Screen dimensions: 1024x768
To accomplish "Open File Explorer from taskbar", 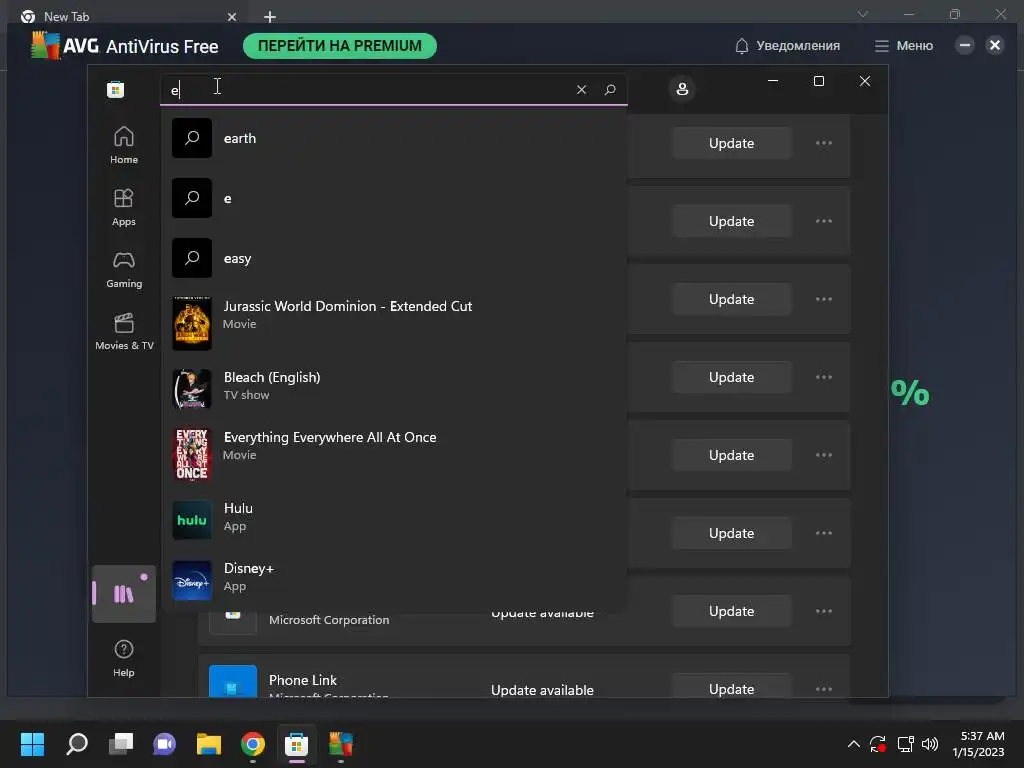I will (209, 744).
